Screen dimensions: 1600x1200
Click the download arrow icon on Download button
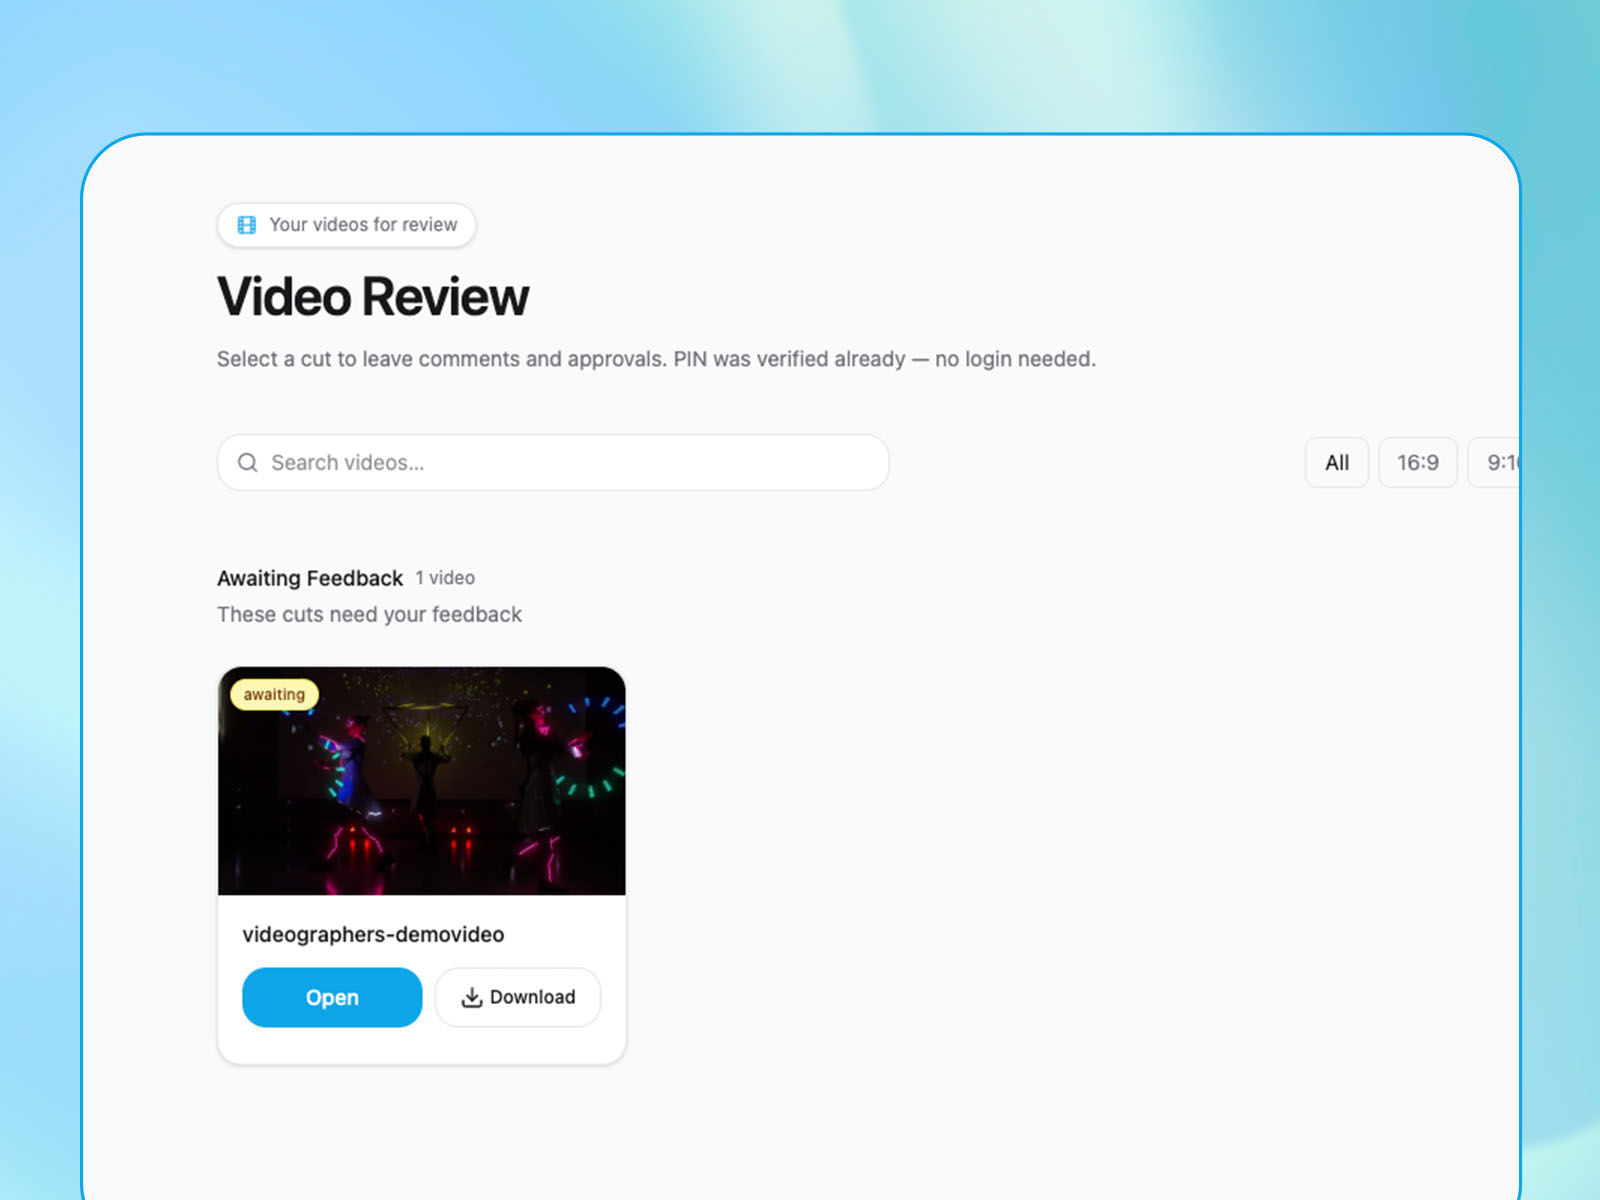tap(471, 997)
